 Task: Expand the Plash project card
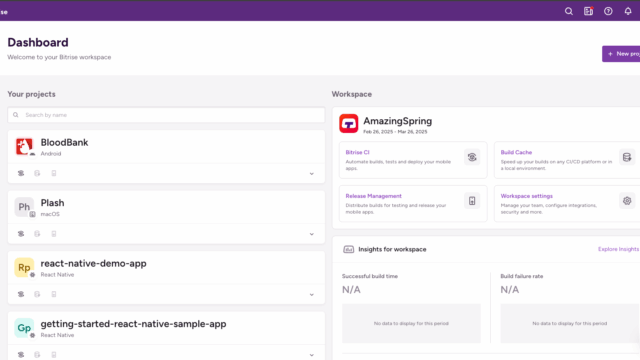point(311,234)
